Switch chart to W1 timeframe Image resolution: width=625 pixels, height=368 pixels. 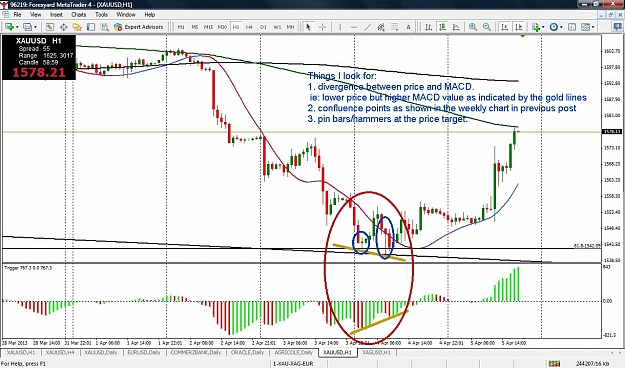(x=277, y=27)
